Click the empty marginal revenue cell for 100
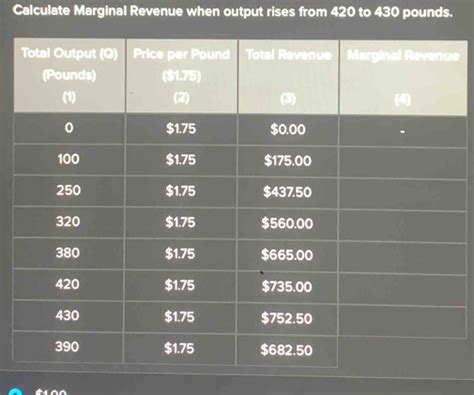The height and width of the screenshot is (395, 474). tap(403, 163)
